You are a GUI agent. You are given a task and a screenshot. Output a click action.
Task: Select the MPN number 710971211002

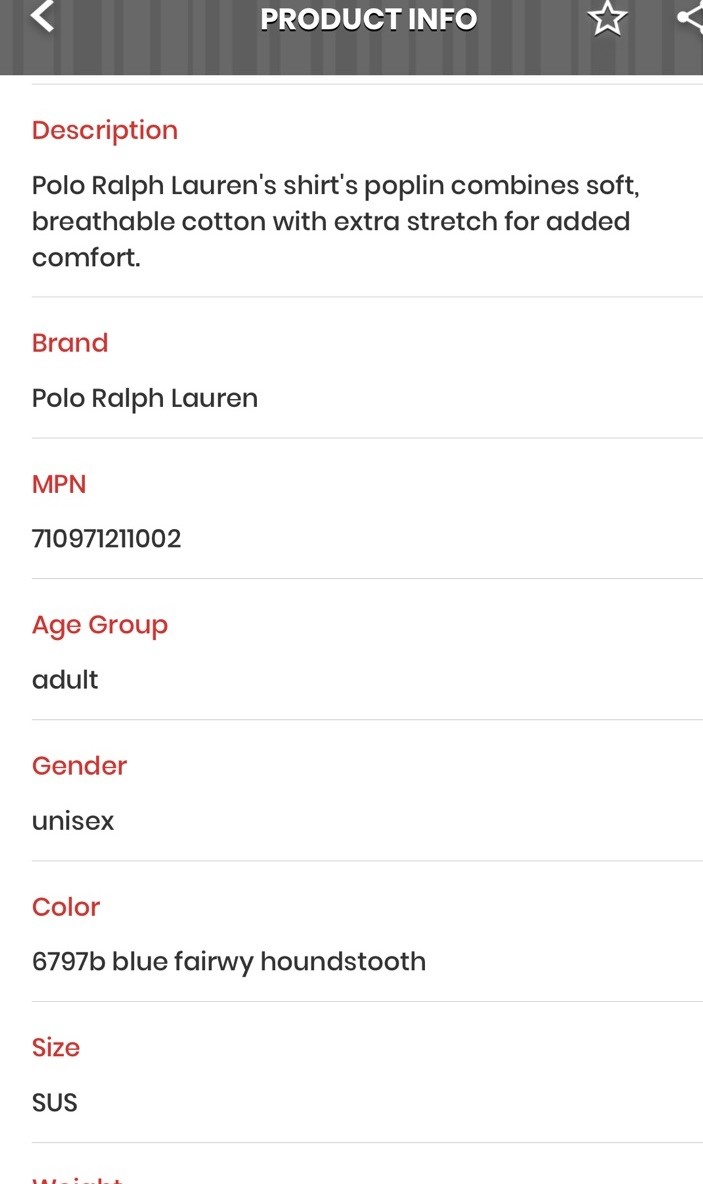click(x=107, y=539)
